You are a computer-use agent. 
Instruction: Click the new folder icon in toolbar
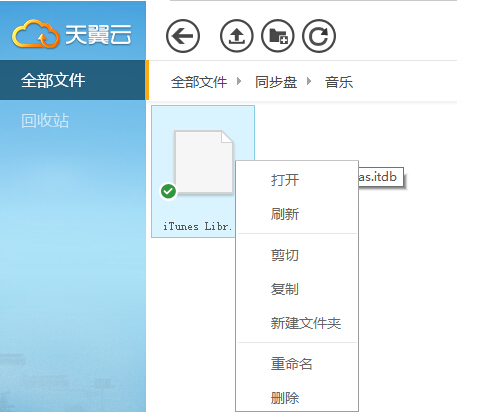click(x=278, y=36)
